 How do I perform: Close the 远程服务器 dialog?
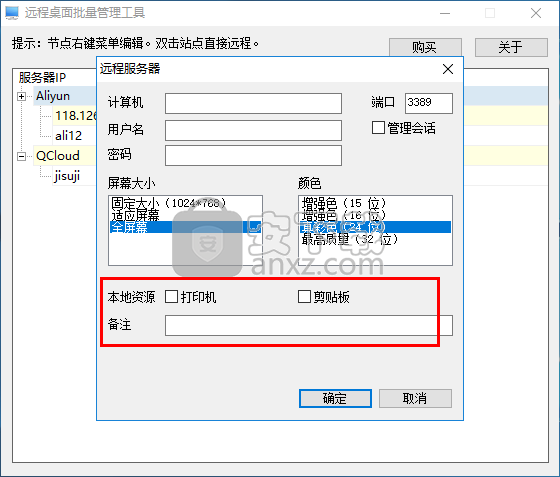coord(448,69)
